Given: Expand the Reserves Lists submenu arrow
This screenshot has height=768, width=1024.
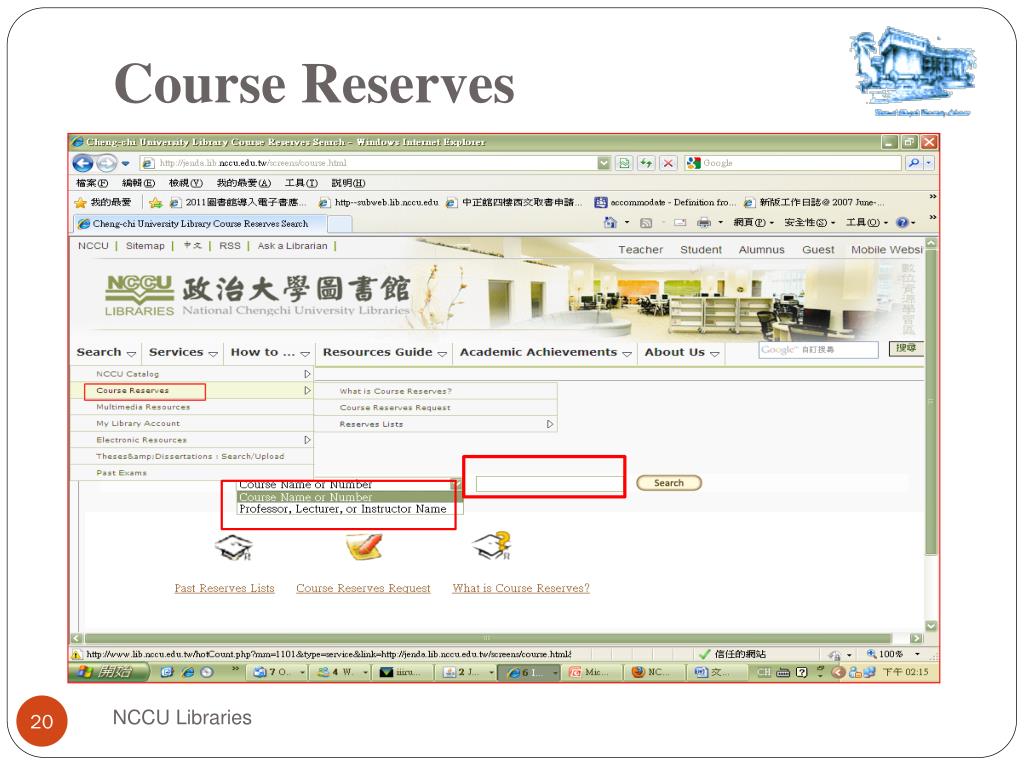Looking at the screenshot, I should 550,424.
